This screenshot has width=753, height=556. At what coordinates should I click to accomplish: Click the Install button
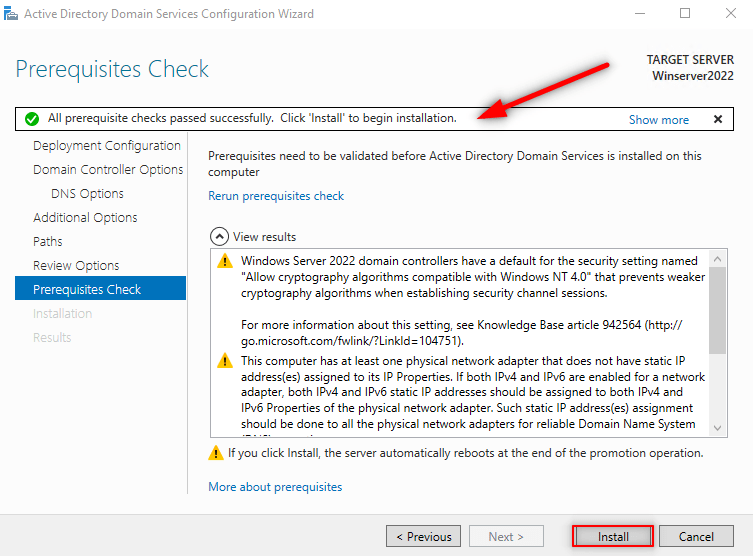(612, 536)
